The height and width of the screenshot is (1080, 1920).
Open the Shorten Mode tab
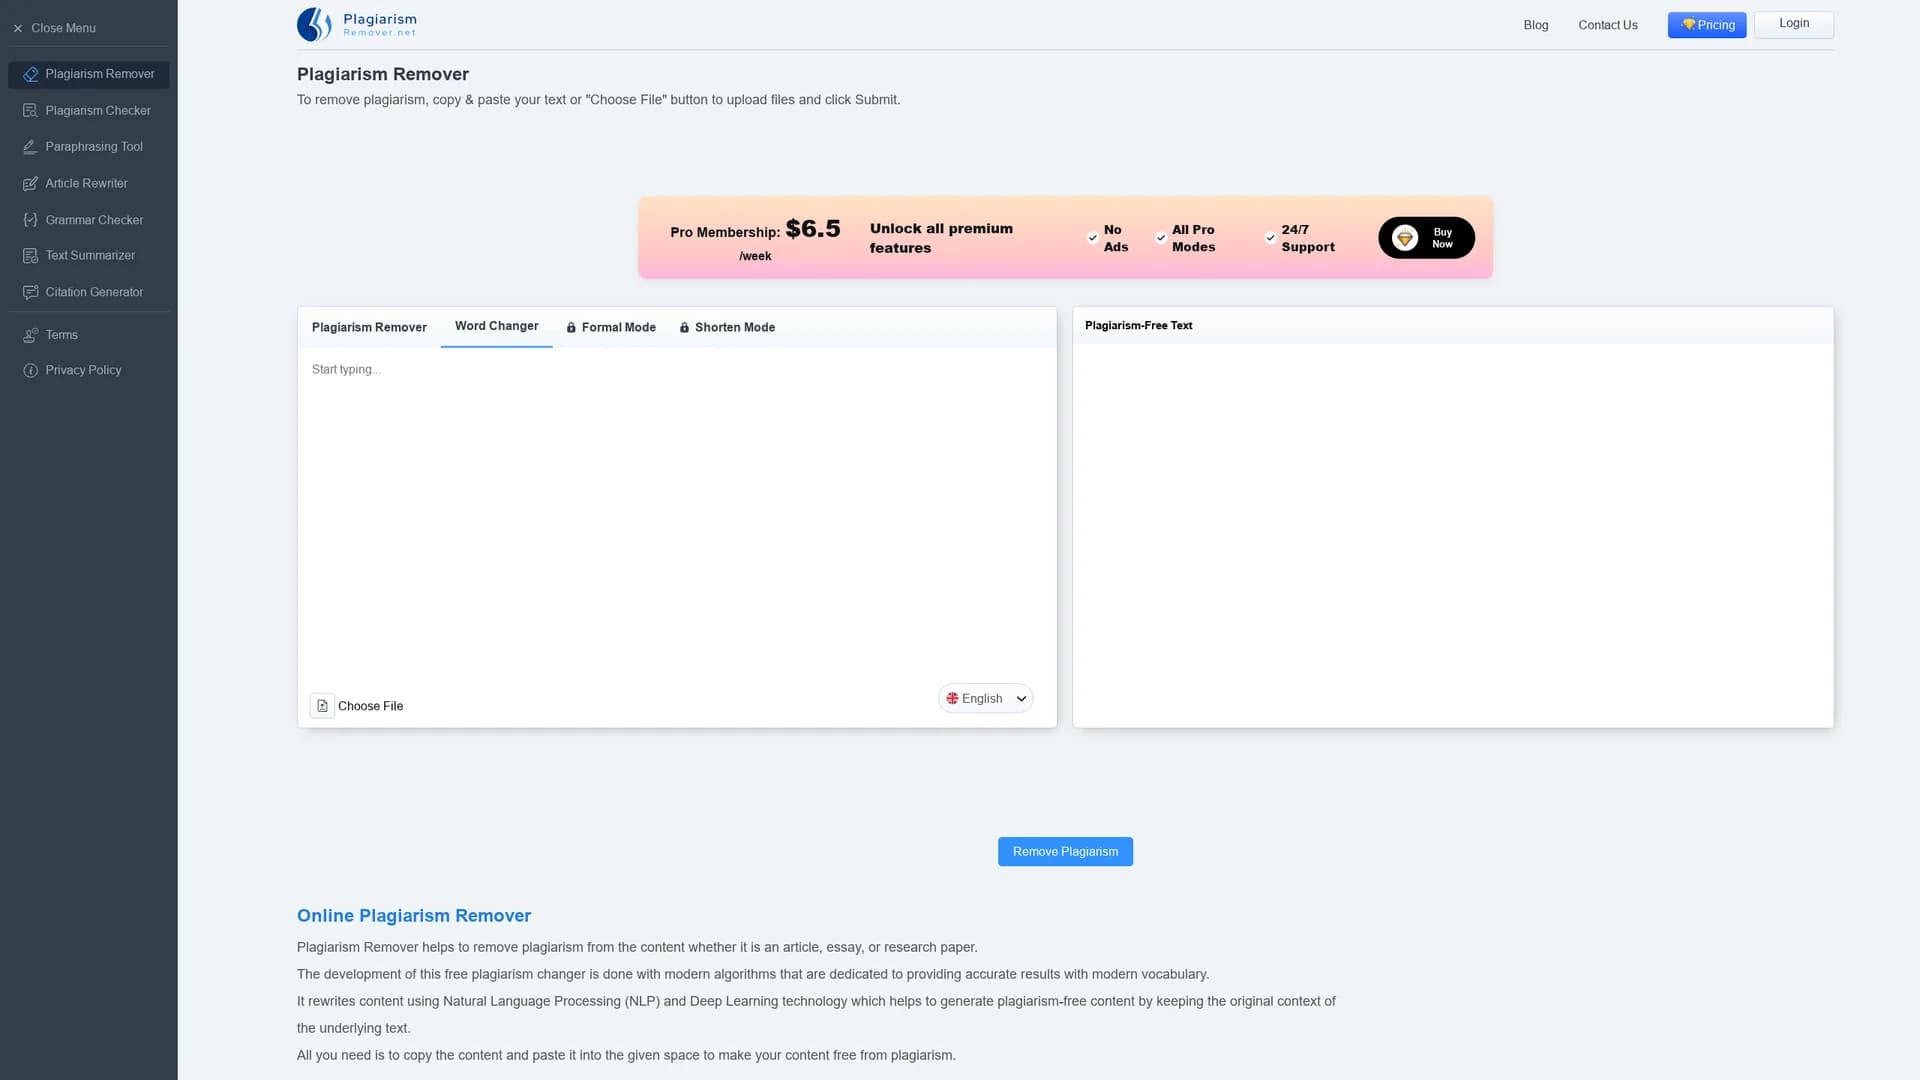tap(727, 328)
